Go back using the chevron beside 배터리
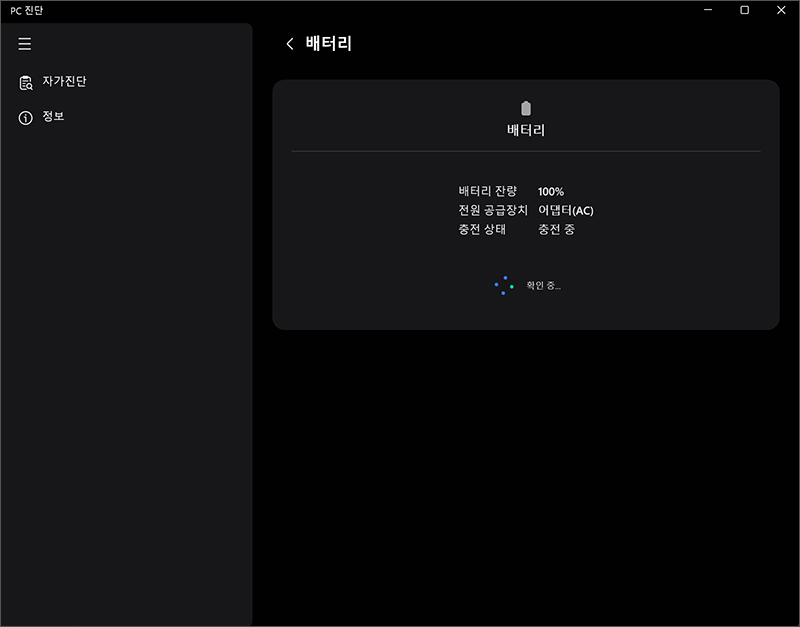 (x=289, y=43)
